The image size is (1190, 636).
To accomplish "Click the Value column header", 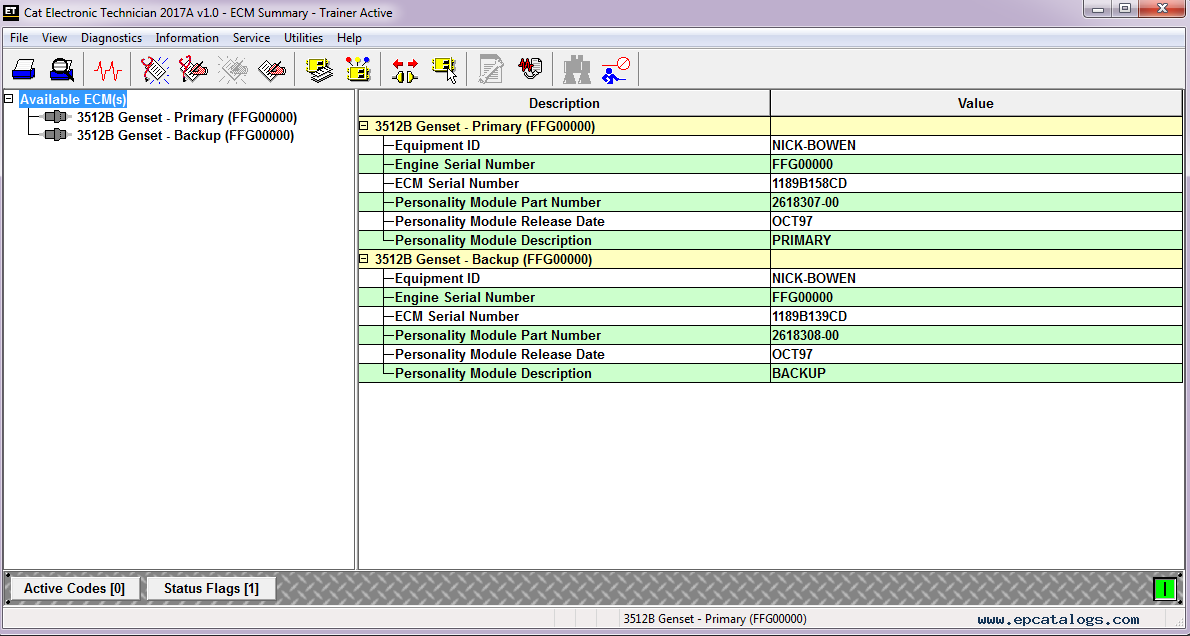I will 976,103.
